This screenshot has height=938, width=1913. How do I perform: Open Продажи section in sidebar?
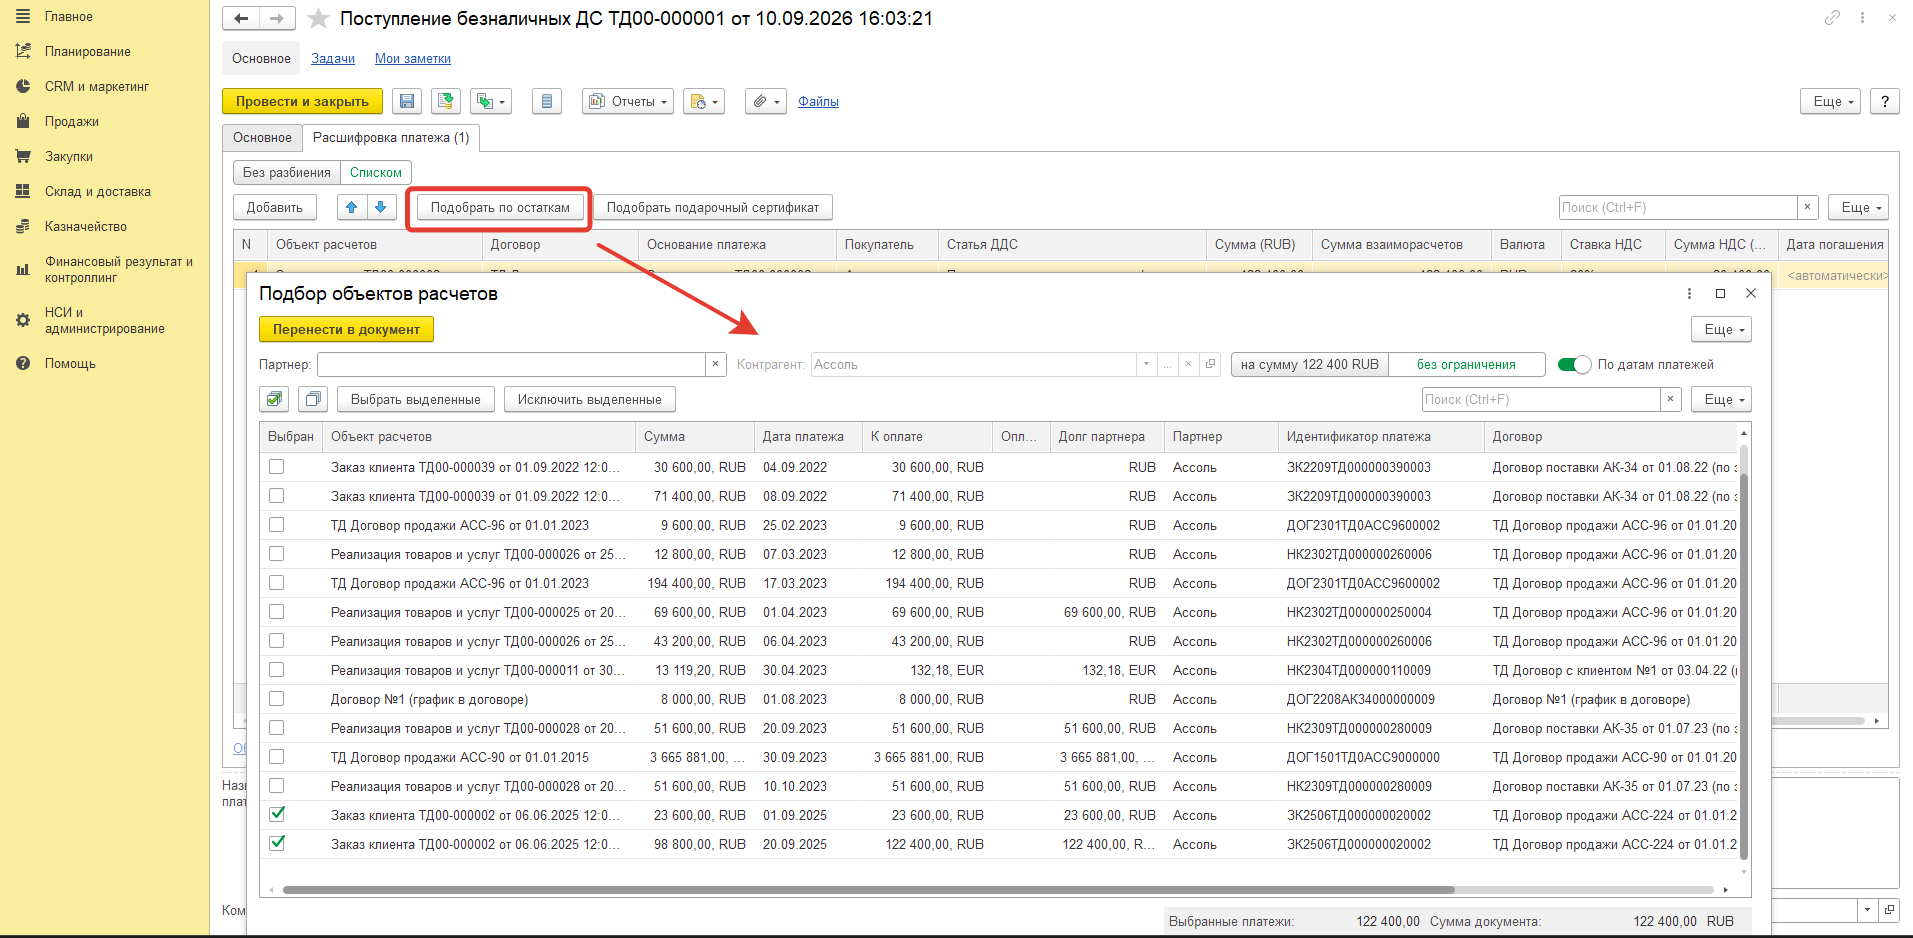72,121
